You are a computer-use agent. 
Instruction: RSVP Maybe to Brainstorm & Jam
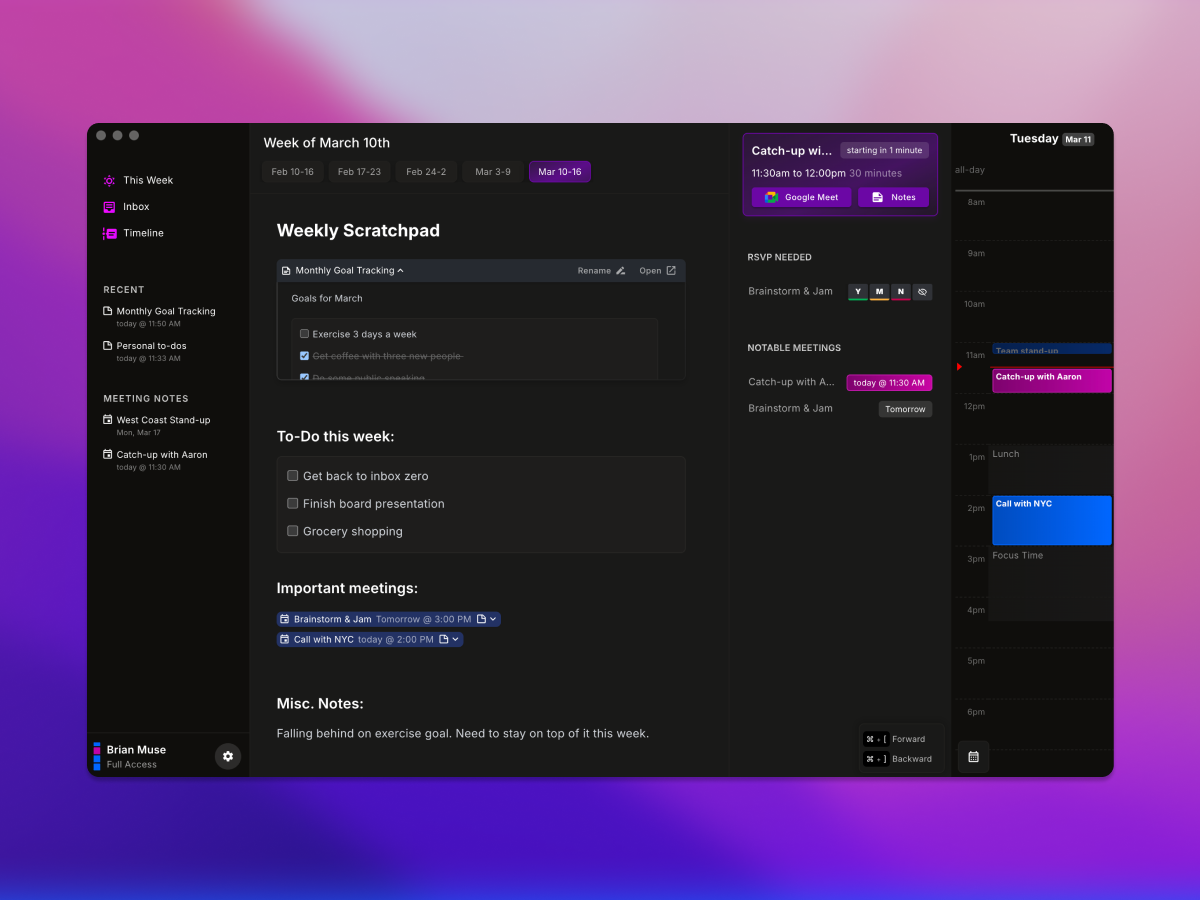click(880, 292)
